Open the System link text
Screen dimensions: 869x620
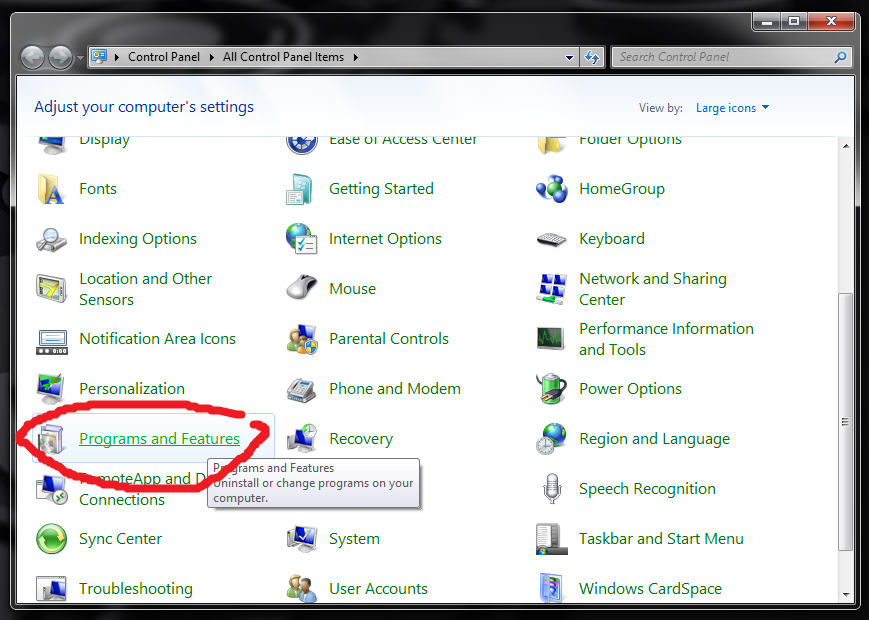[x=354, y=539]
